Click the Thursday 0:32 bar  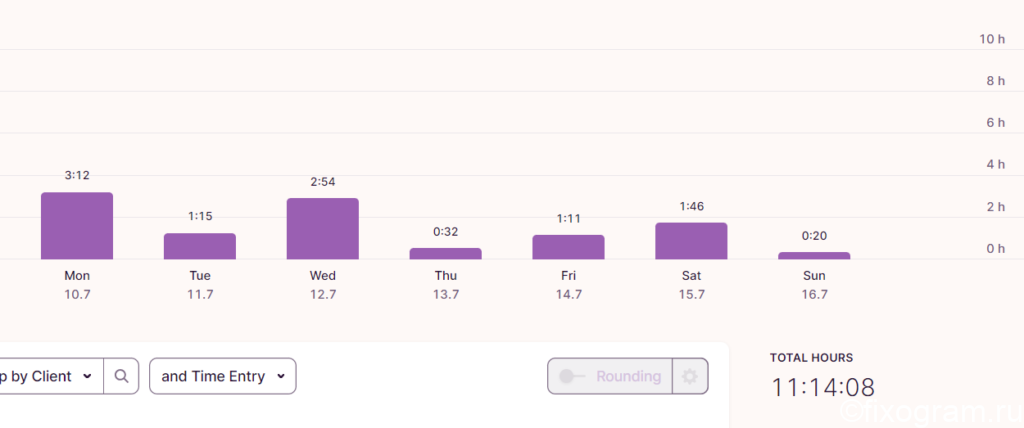coord(445,254)
